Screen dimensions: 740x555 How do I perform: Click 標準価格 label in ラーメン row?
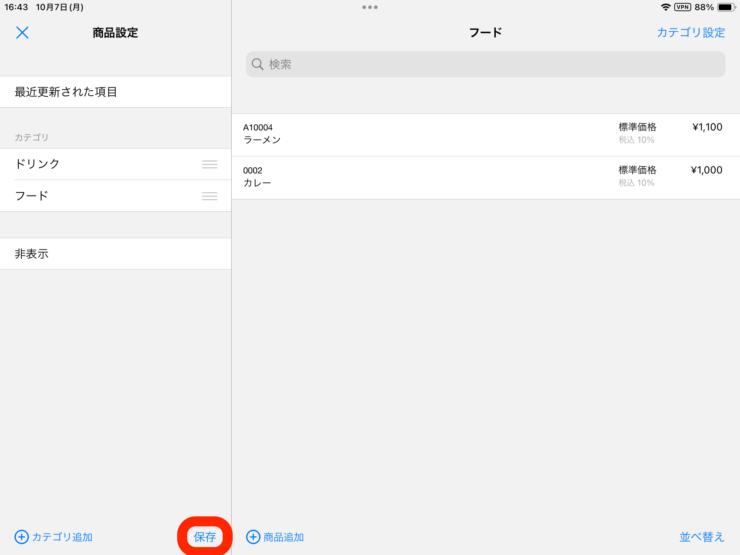[x=637, y=127]
